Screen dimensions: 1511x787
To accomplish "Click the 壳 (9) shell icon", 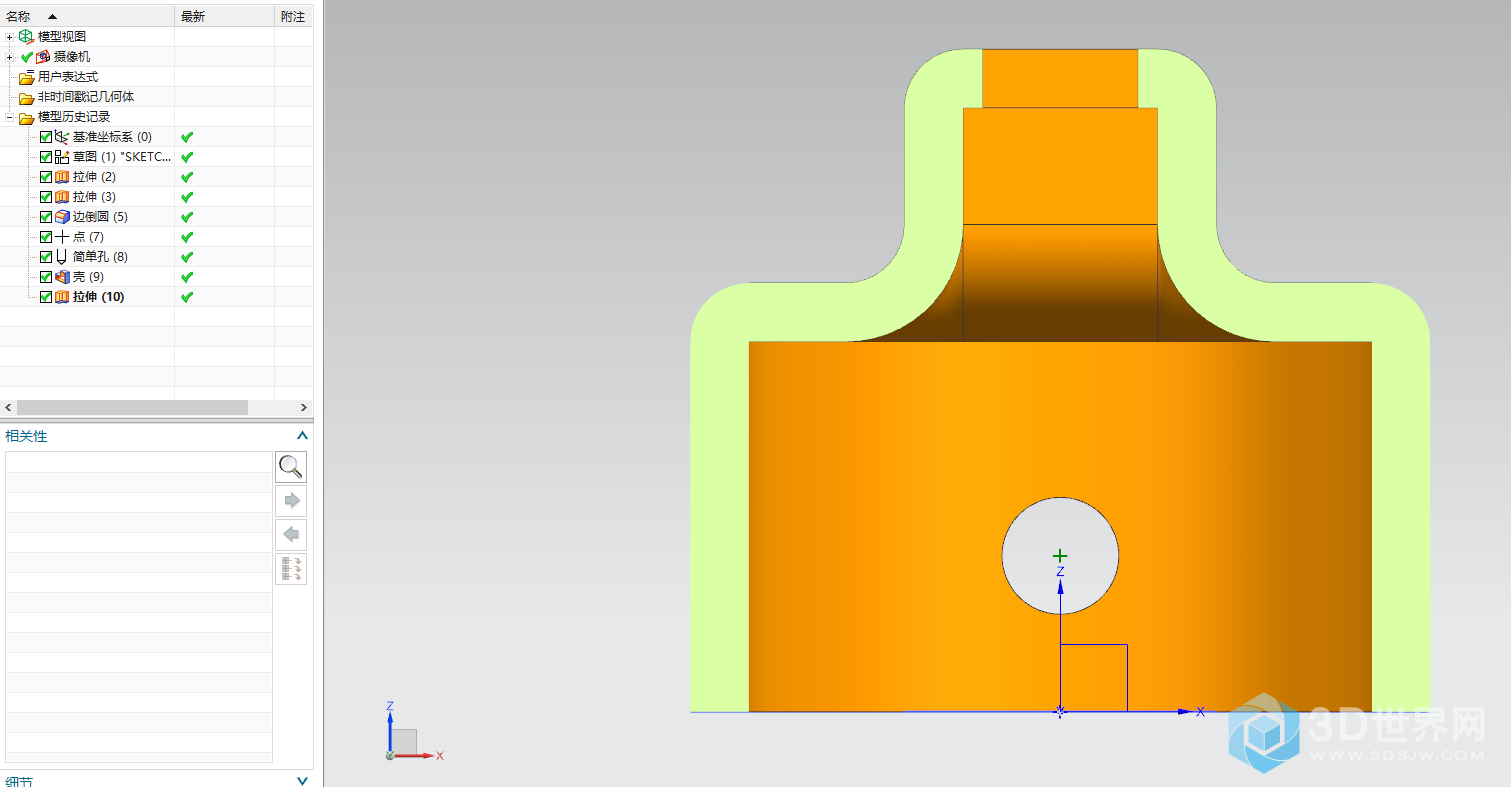I will pyautogui.click(x=62, y=277).
